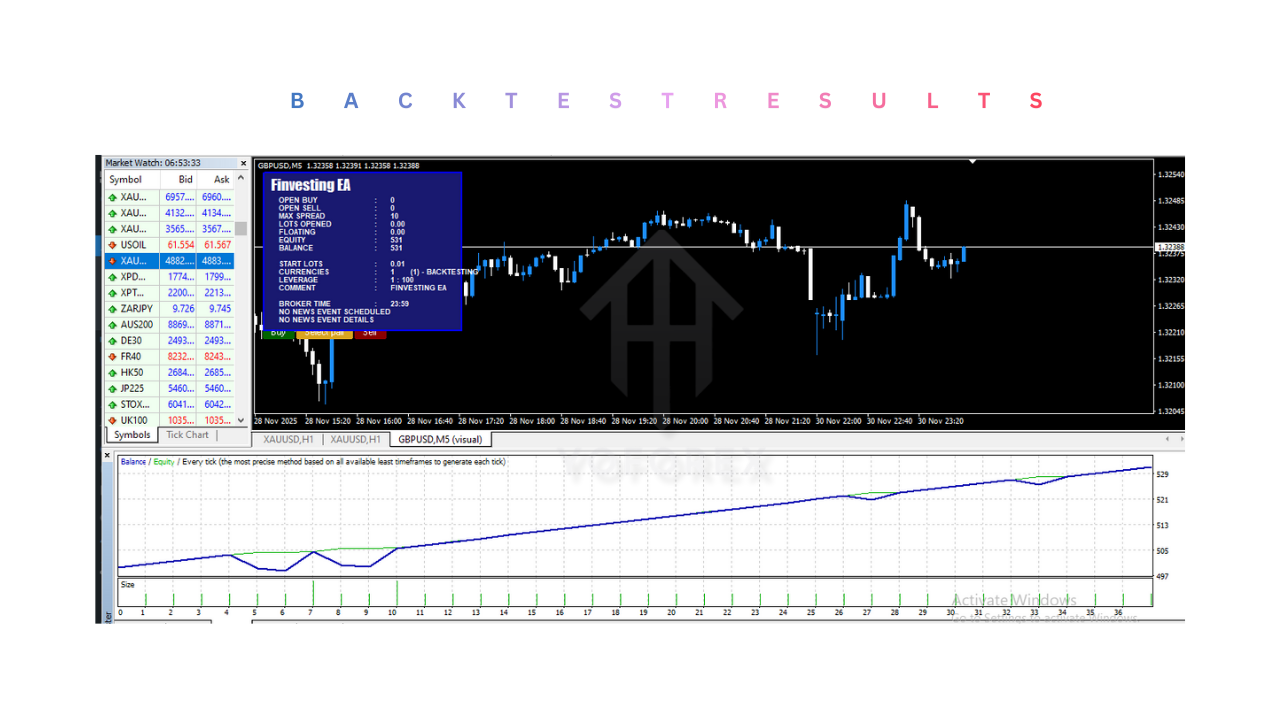Viewport: 1280px width, 720px height.
Task: Click the Balance legend label on the graph
Action: (x=133, y=462)
